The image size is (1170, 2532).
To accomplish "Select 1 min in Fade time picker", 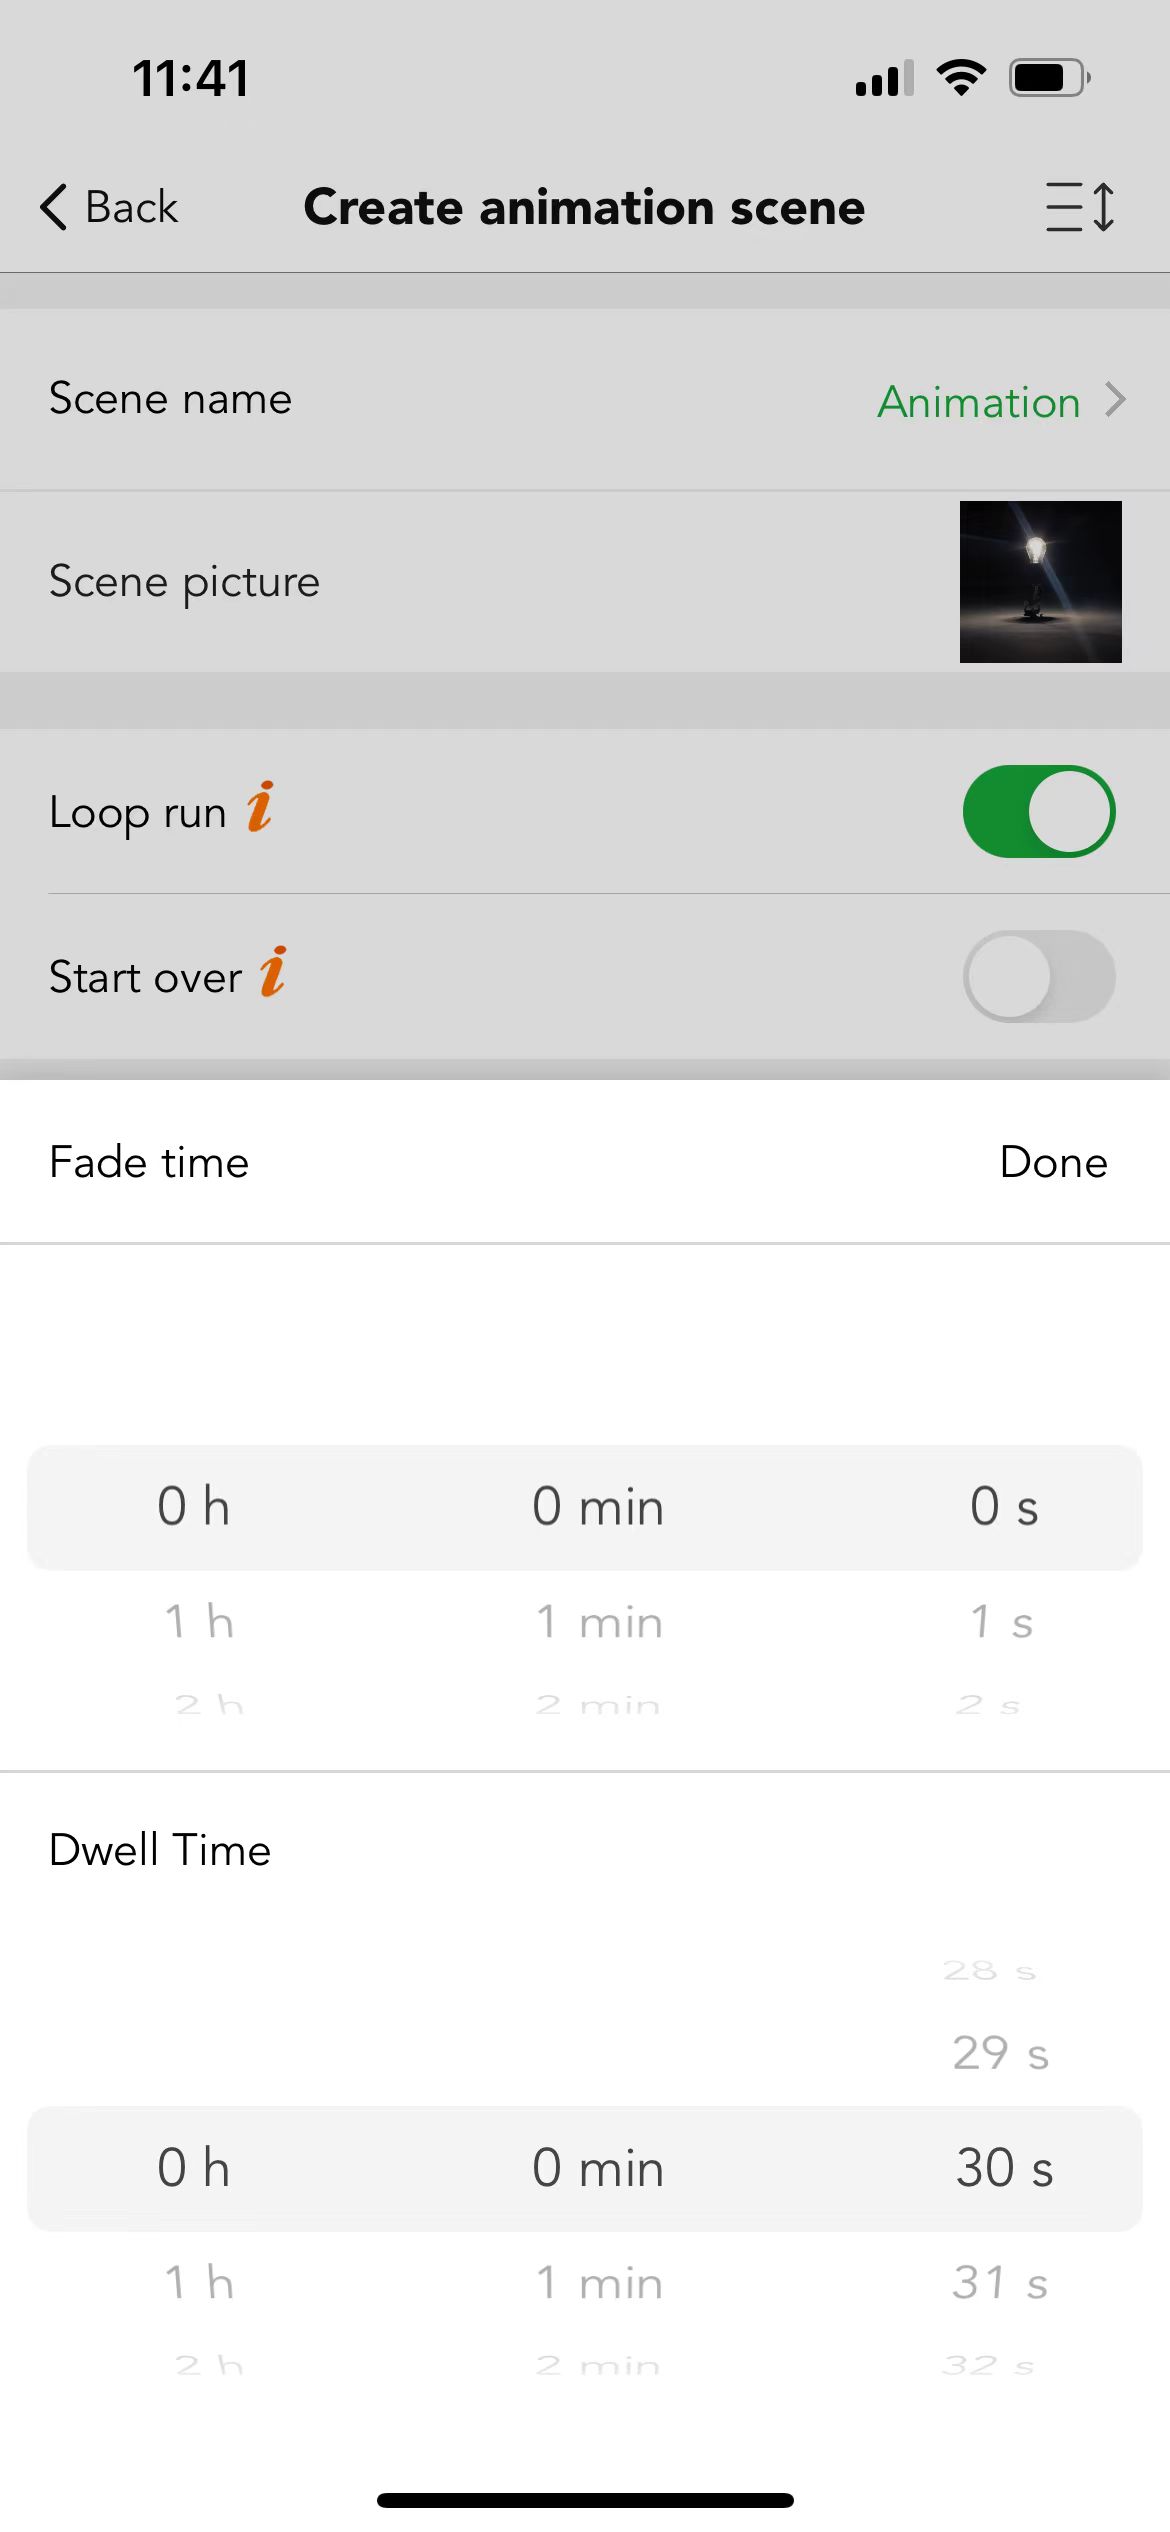I will 599,1621.
